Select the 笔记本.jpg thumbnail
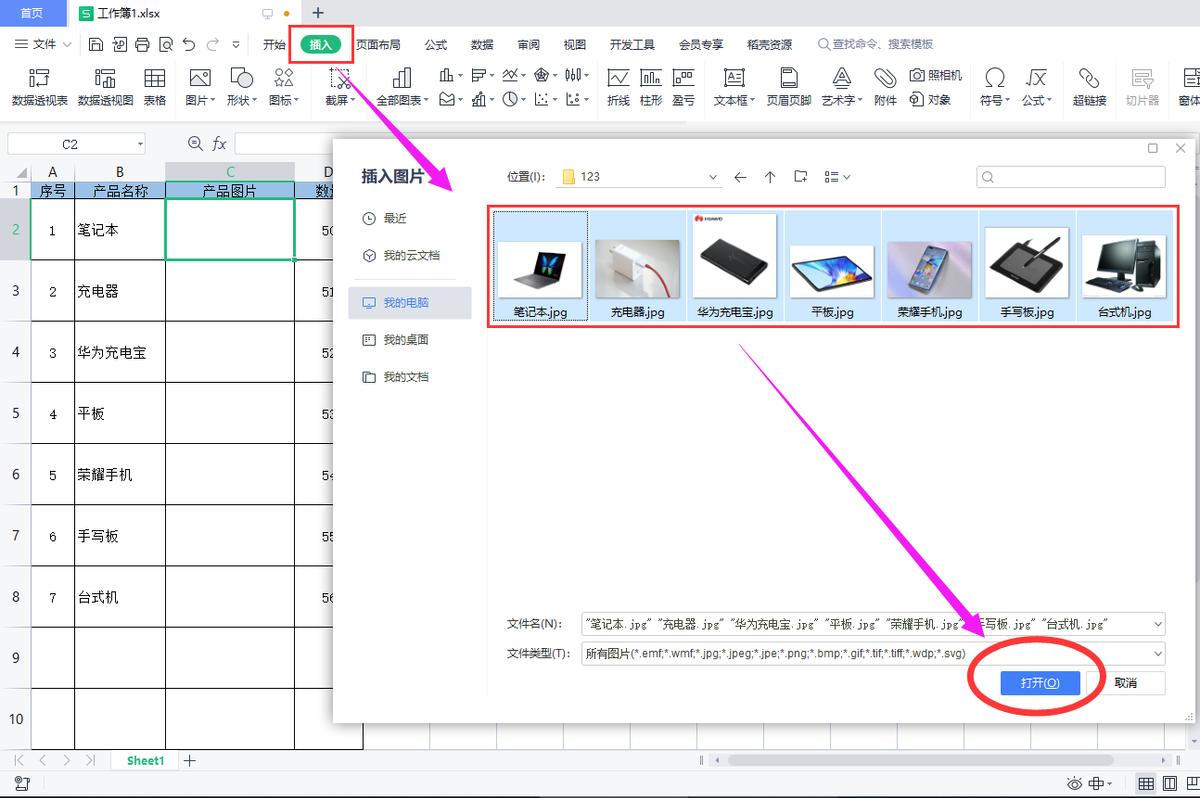Image resolution: width=1200 pixels, height=798 pixels. point(540,266)
